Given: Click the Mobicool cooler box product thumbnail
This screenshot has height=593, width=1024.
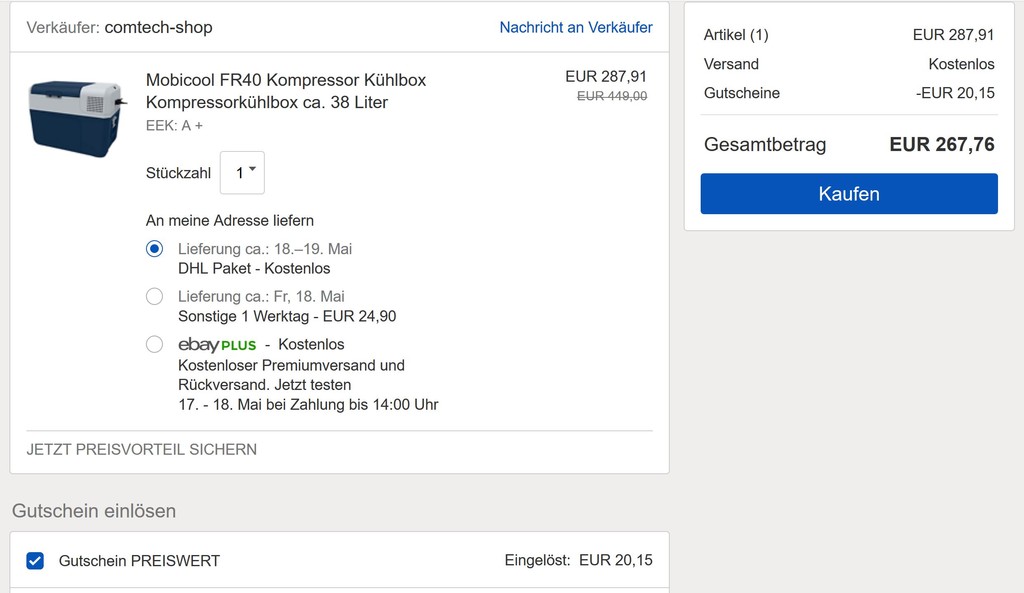Looking at the screenshot, I should pos(76,118).
